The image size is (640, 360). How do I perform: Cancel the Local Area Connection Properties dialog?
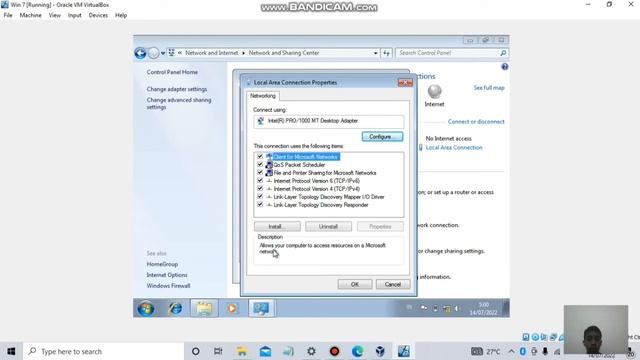[x=393, y=284]
